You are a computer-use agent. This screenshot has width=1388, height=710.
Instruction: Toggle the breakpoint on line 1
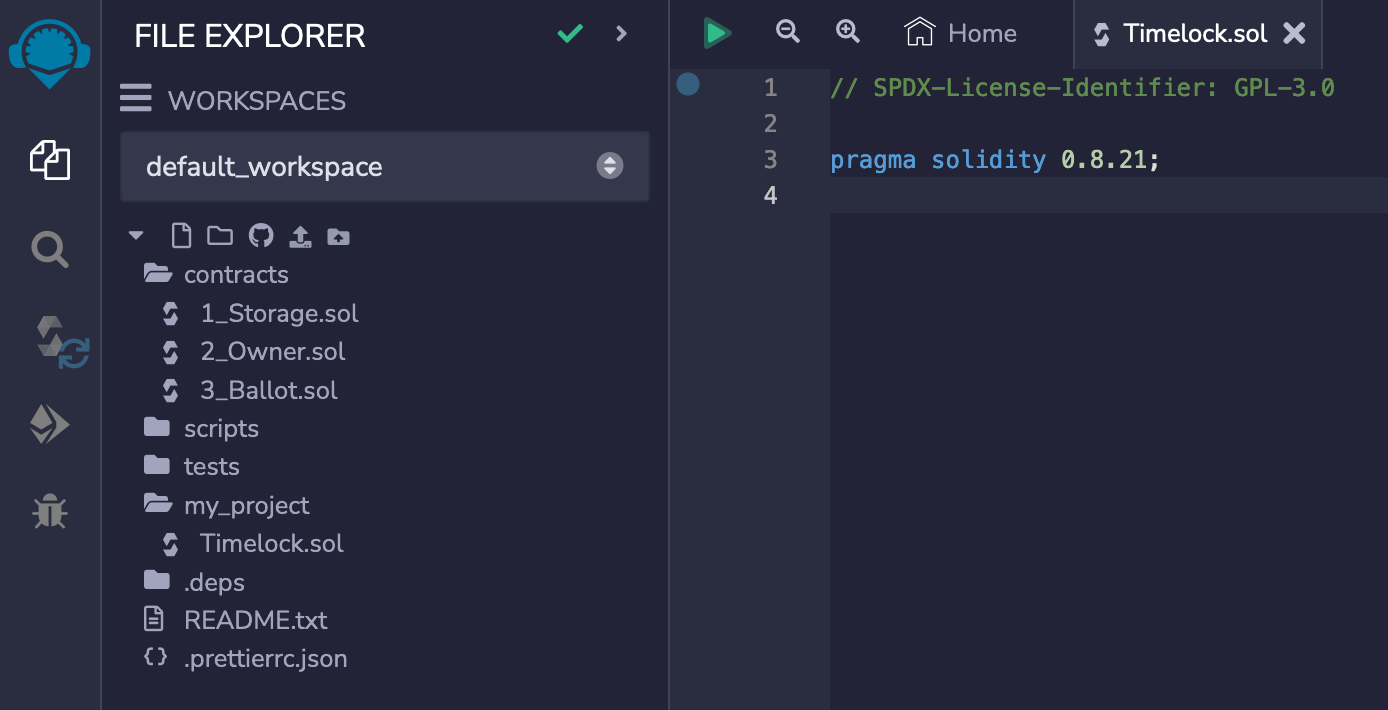click(688, 85)
